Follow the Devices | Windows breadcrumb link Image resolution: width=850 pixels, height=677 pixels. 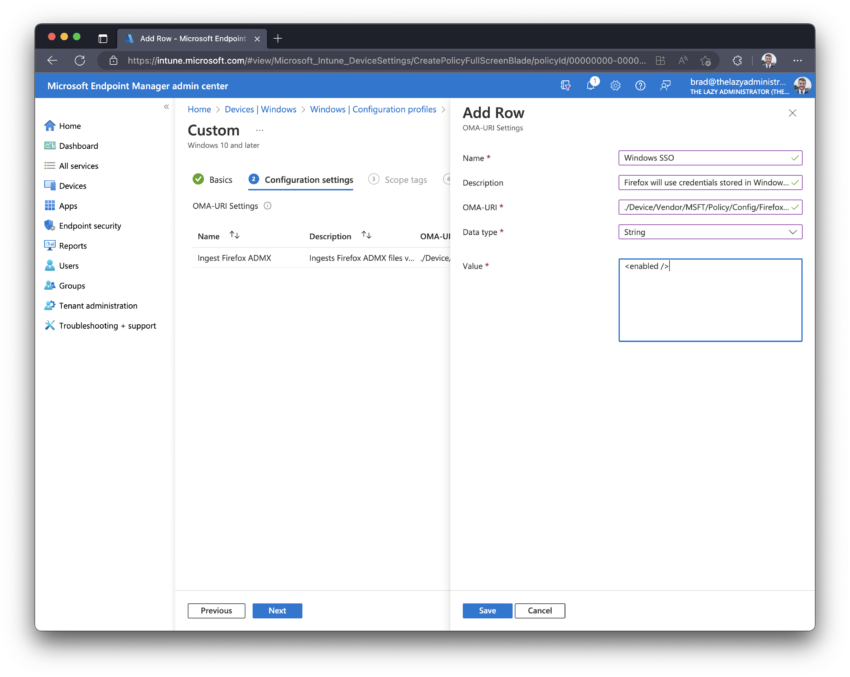point(260,109)
